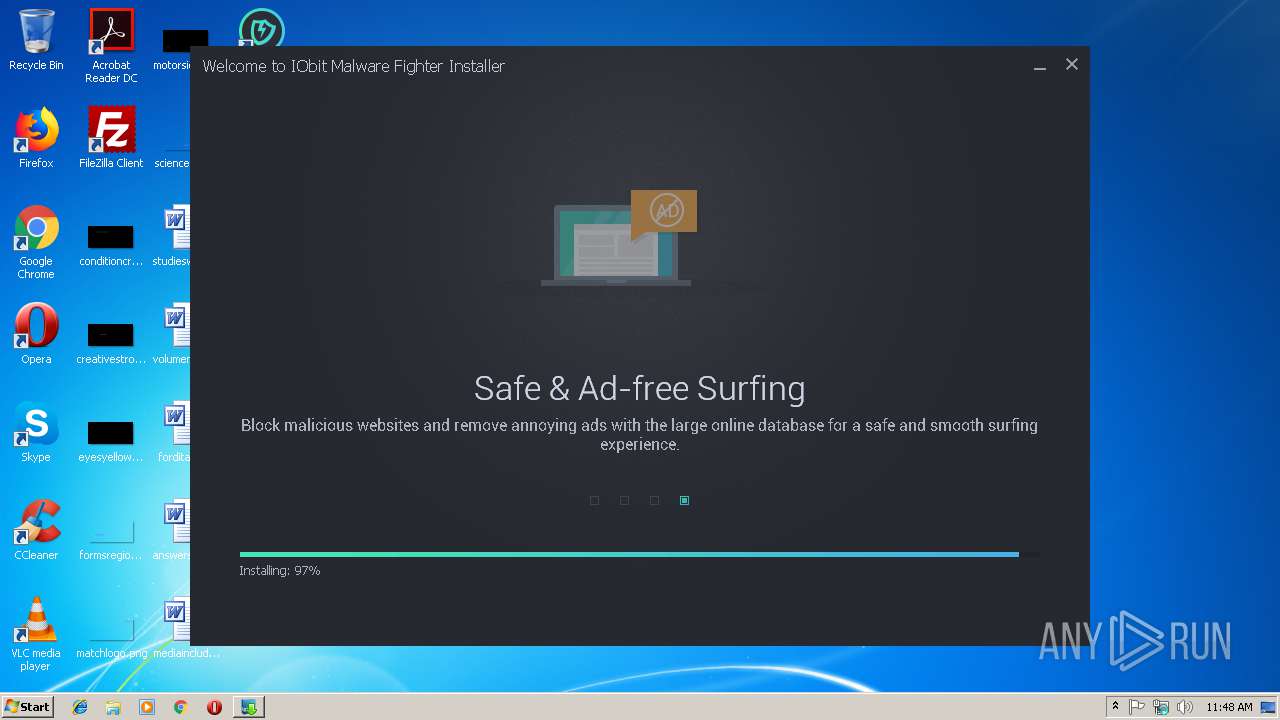
Task: Open network tray icon
Action: tap(1161, 707)
